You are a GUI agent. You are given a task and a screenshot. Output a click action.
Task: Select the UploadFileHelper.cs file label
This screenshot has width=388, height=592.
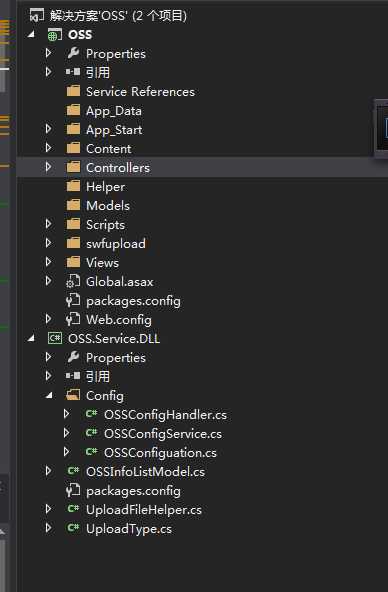(x=144, y=510)
